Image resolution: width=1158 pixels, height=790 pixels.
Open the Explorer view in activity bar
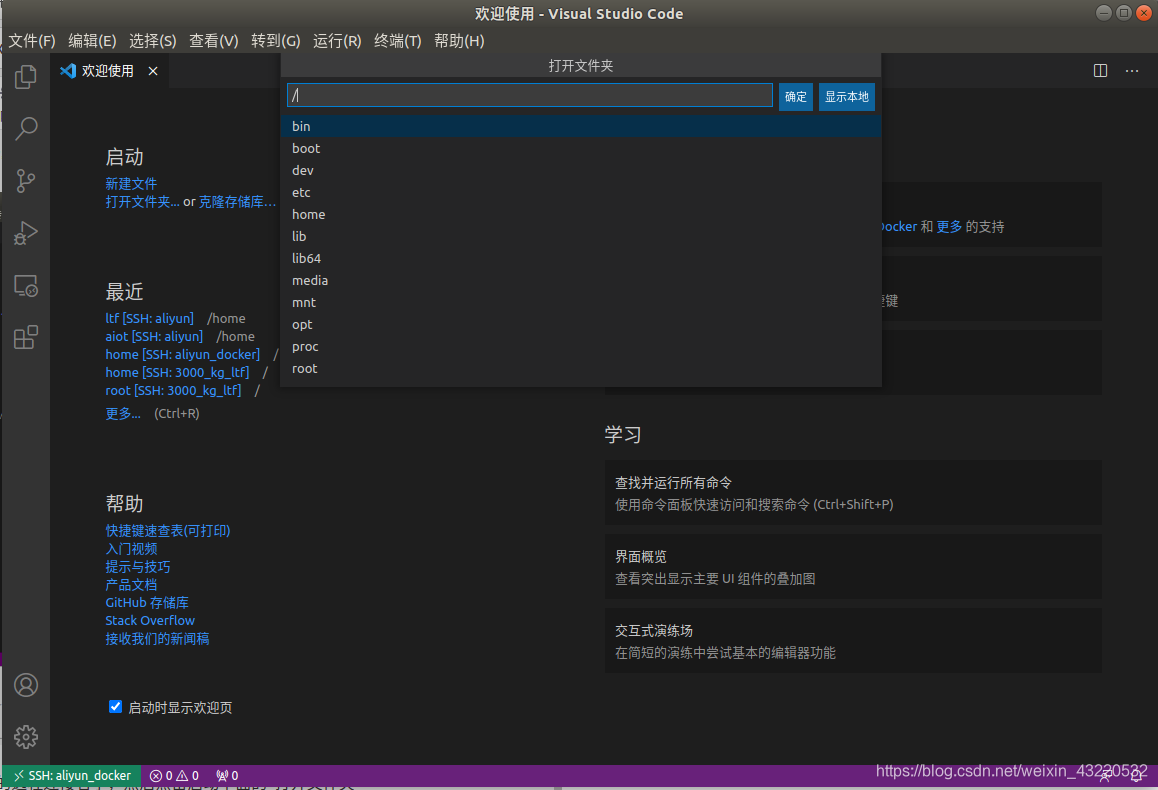point(26,77)
